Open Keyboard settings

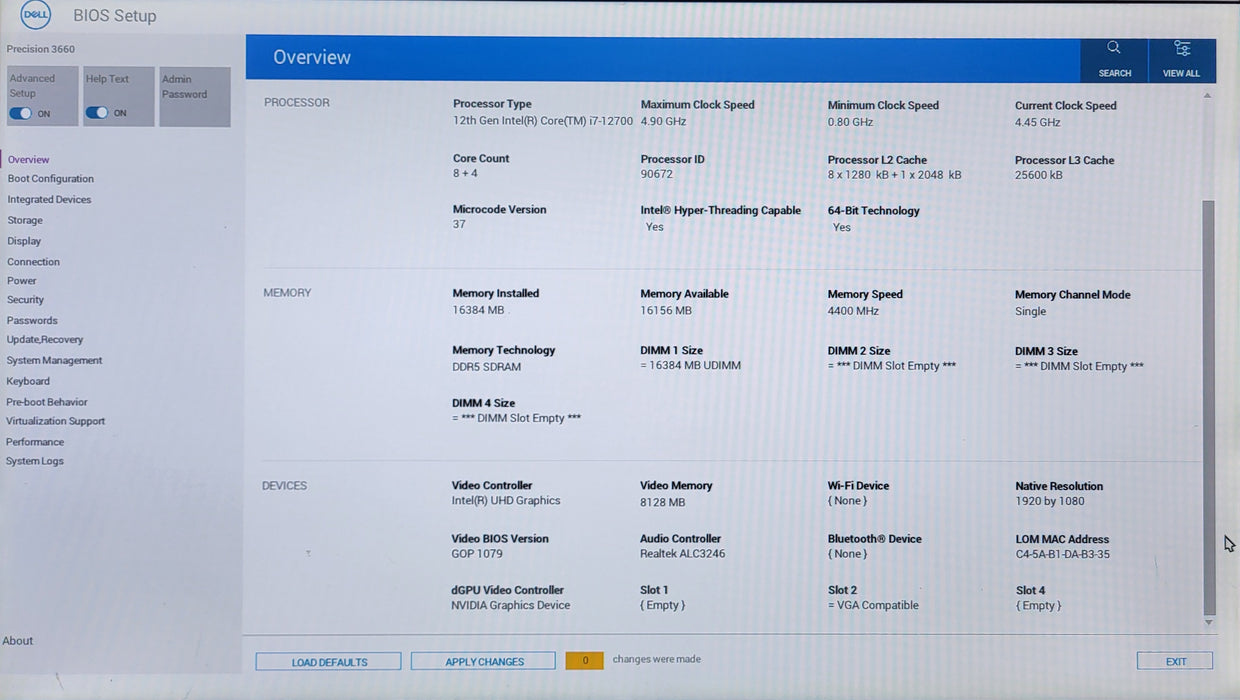28,381
